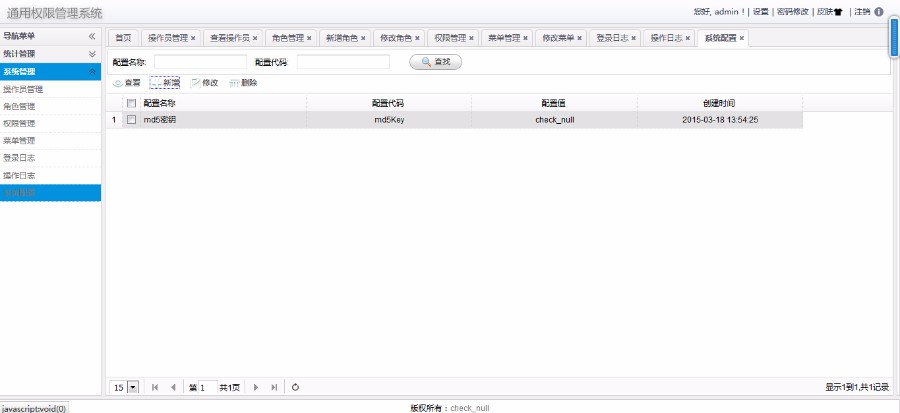
Task: Open 操作日志 in the sidebar menu
Action: (51, 176)
